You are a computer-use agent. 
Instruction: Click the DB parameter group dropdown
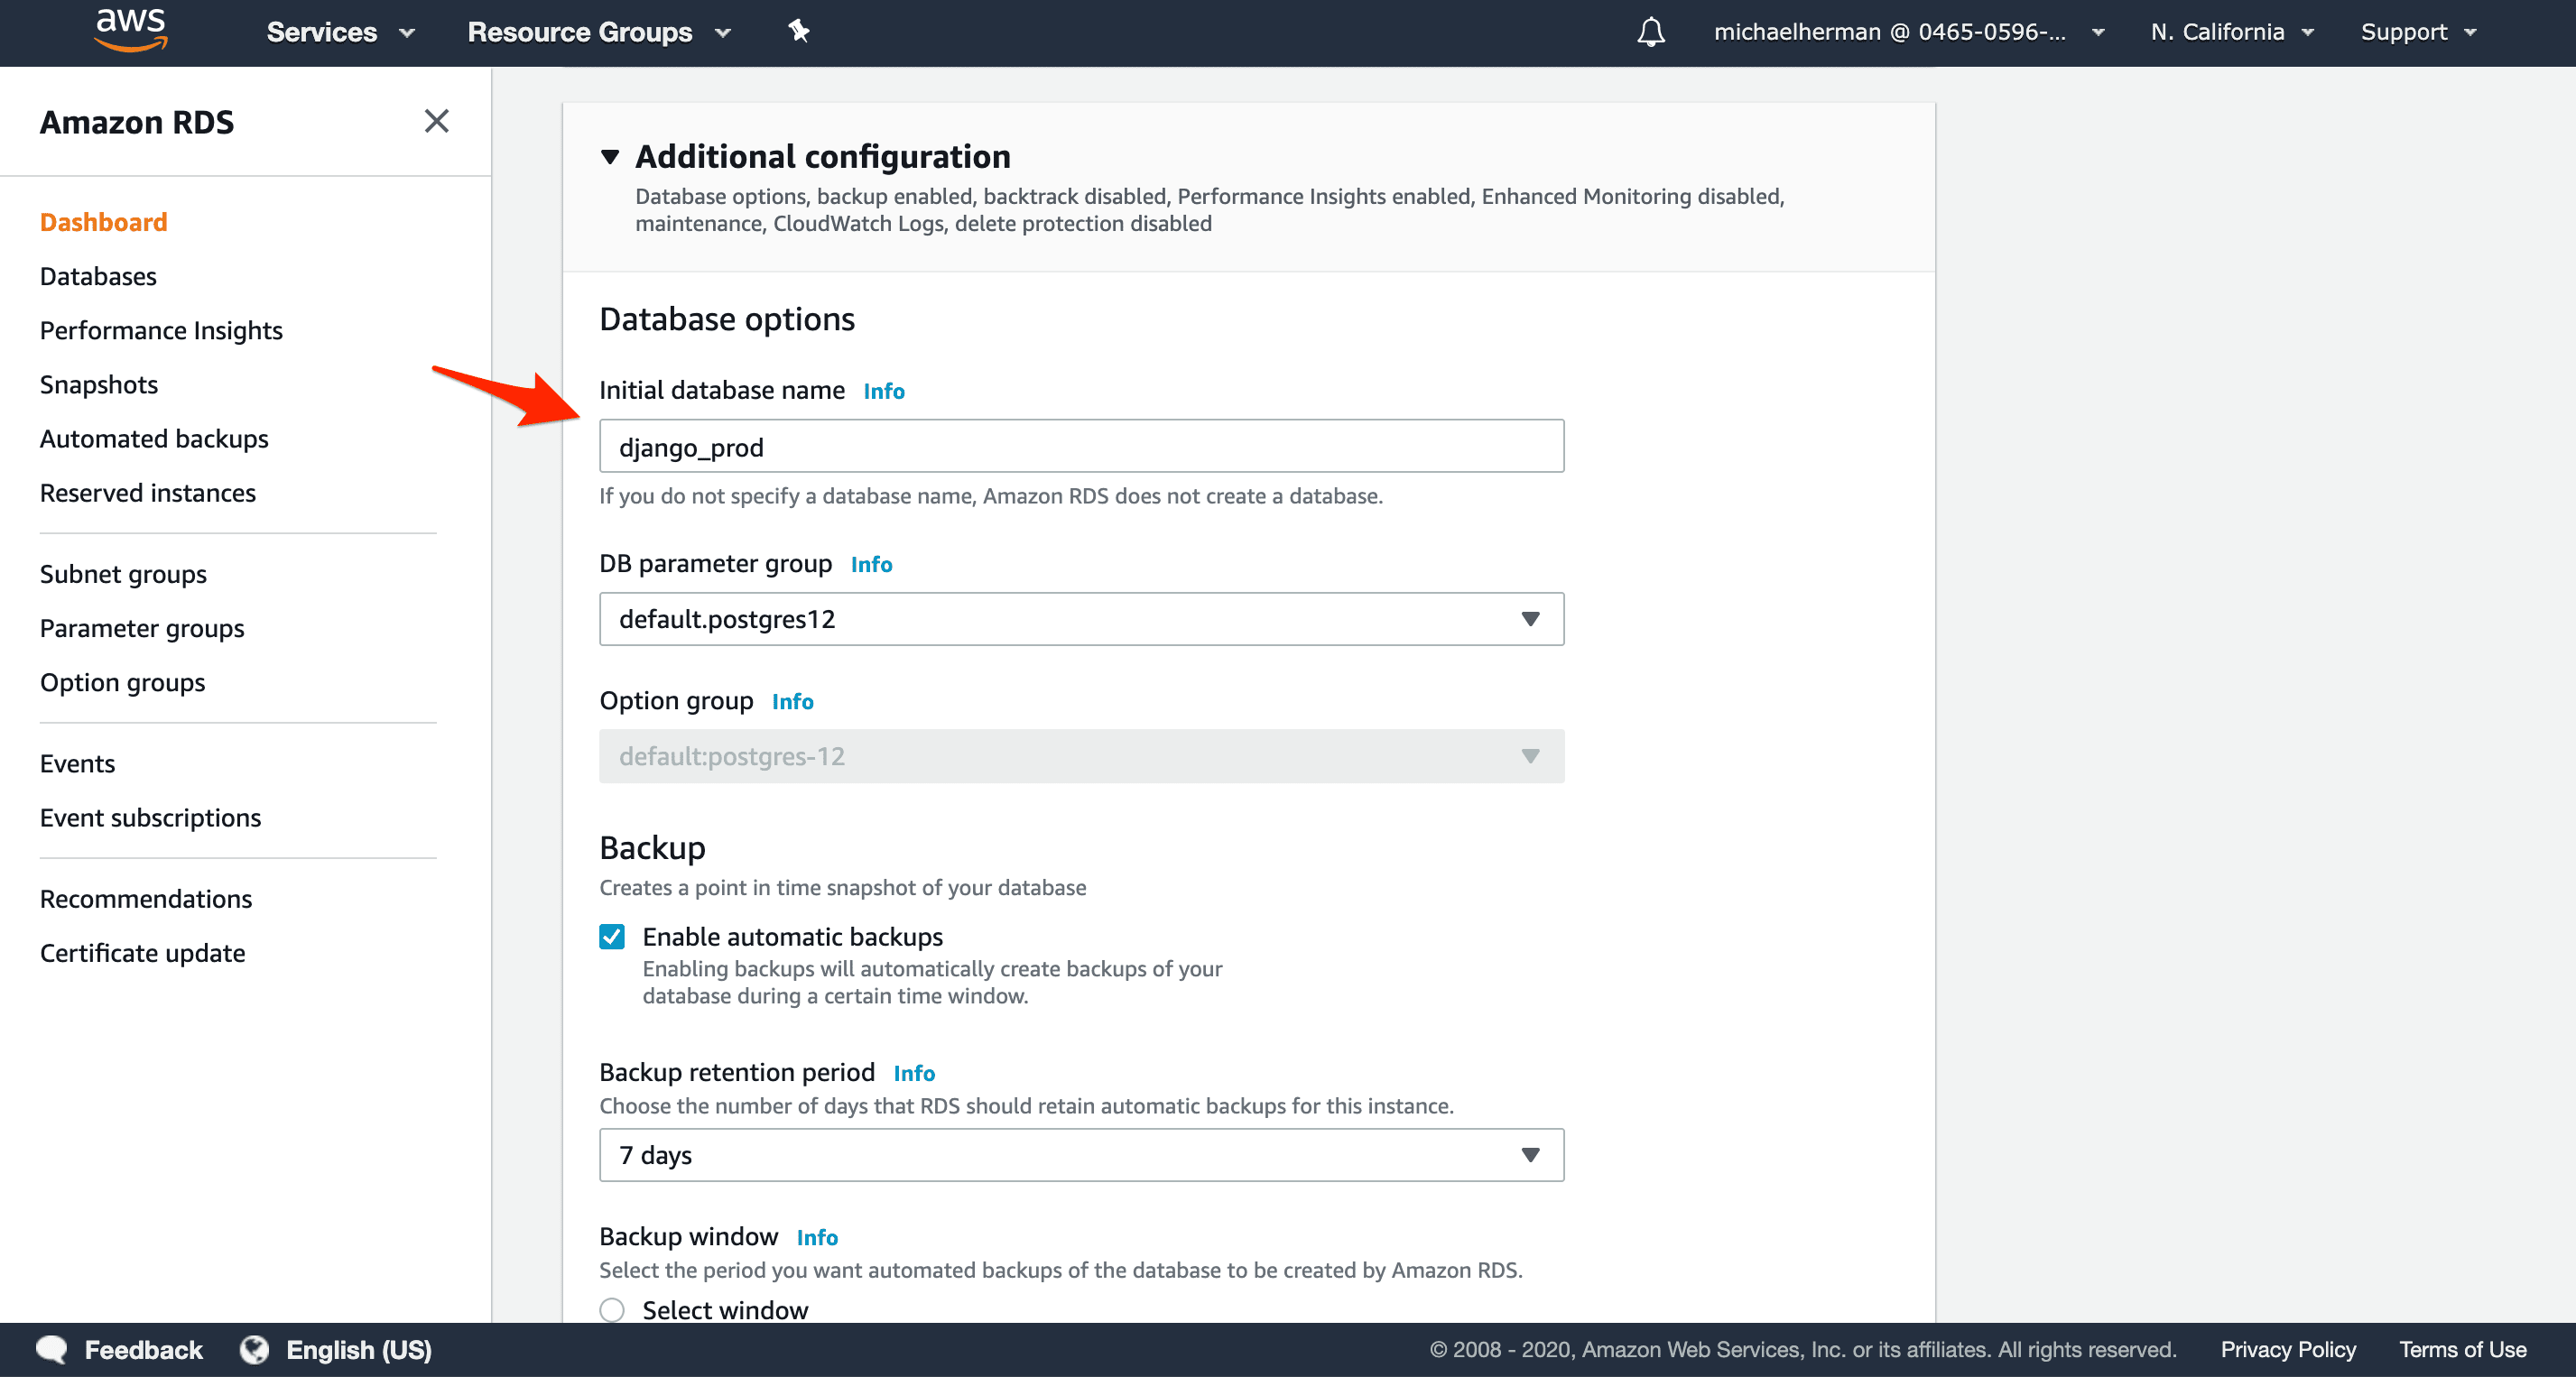click(1080, 617)
